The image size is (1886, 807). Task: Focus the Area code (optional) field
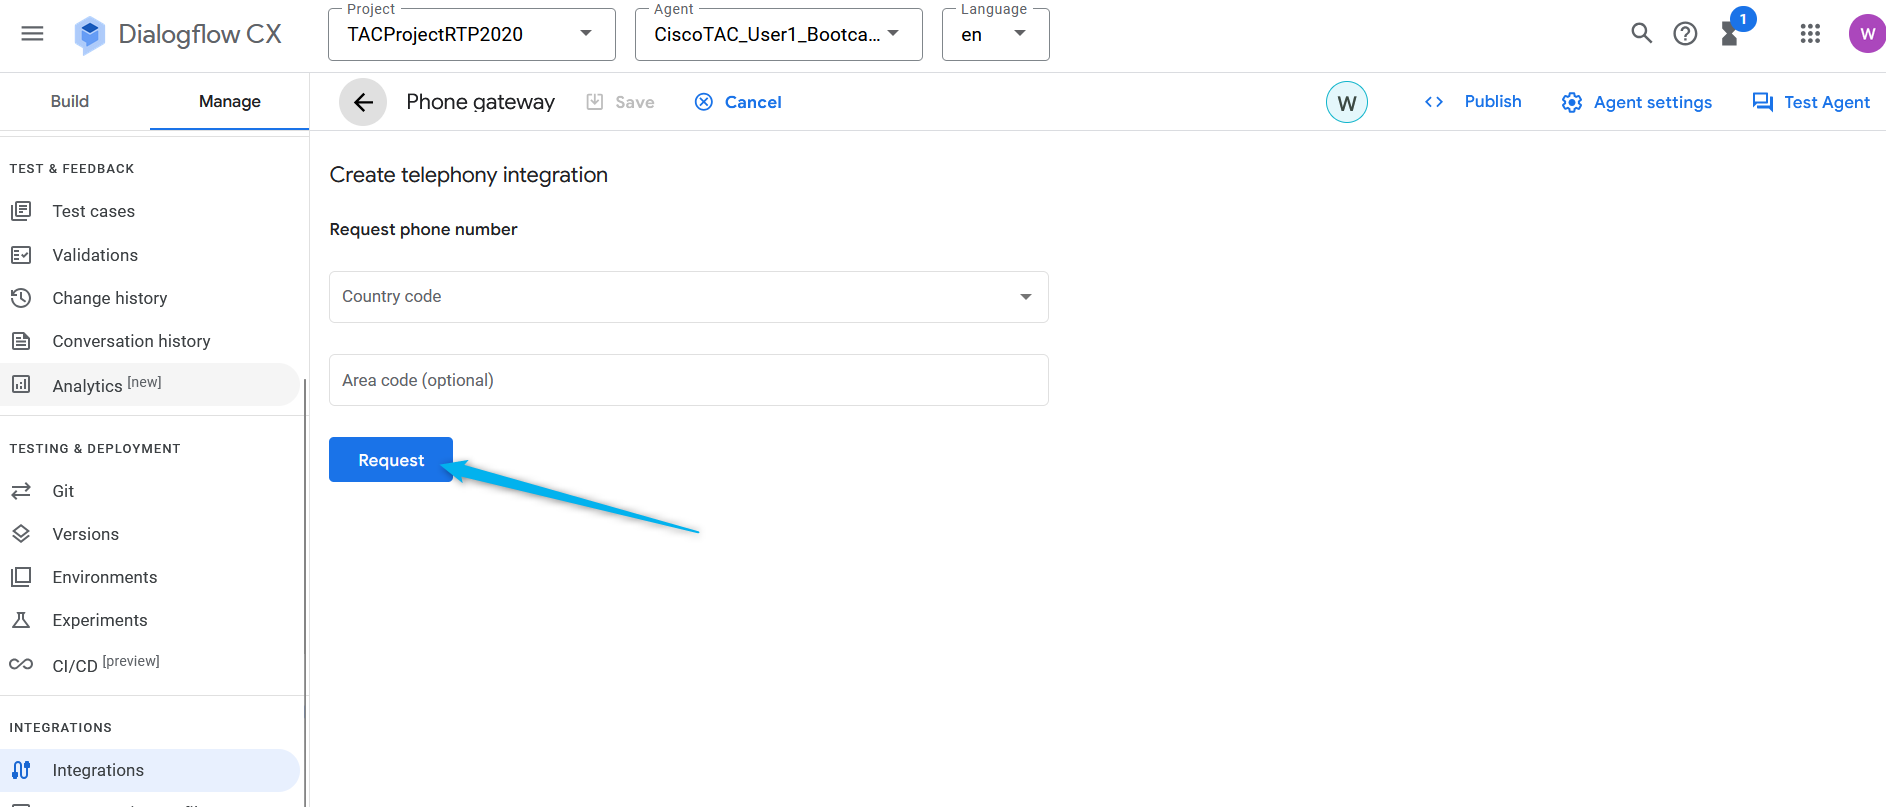point(689,380)
